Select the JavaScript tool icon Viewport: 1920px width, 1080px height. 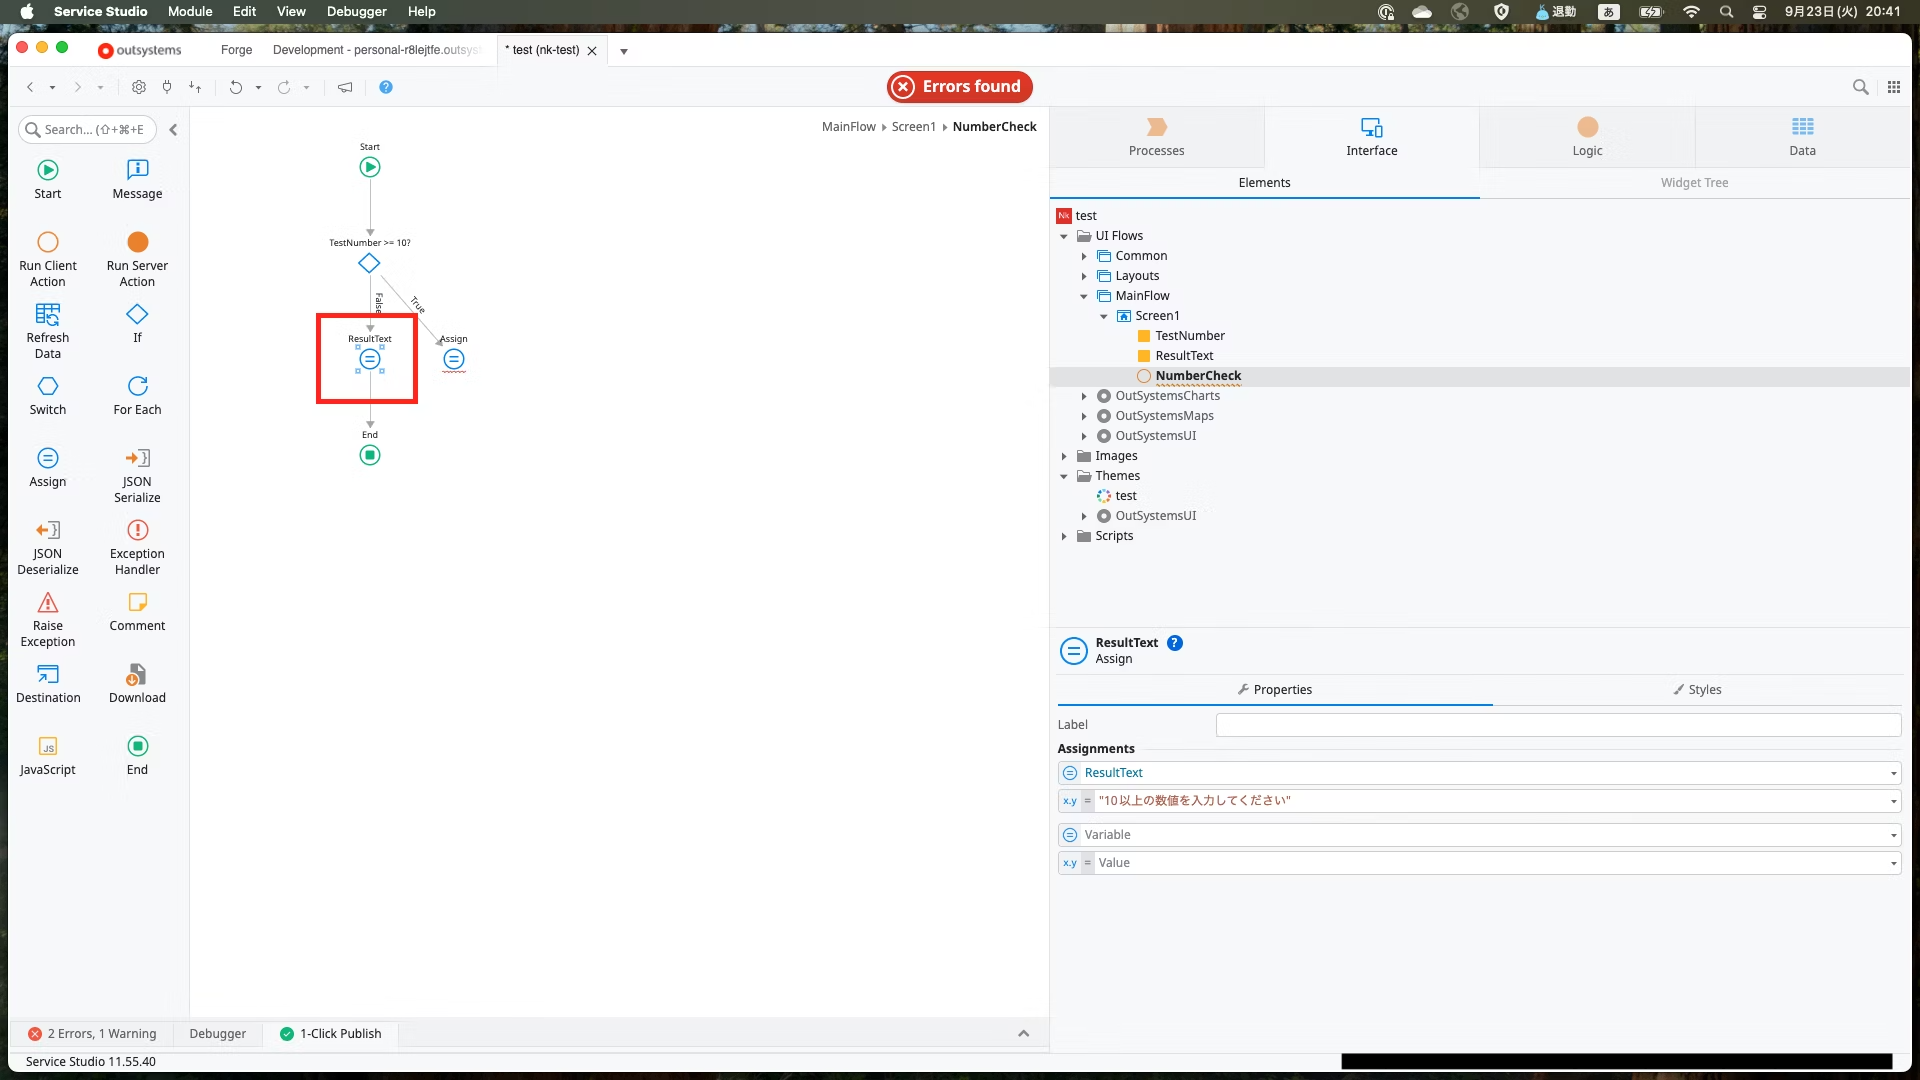tap(47, 747)
